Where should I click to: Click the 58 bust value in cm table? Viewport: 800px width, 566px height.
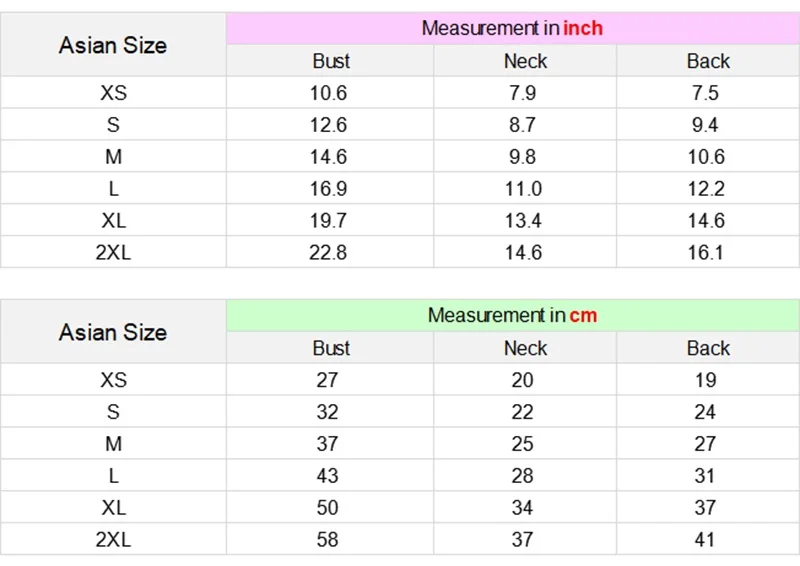click(x=328, y=540)
